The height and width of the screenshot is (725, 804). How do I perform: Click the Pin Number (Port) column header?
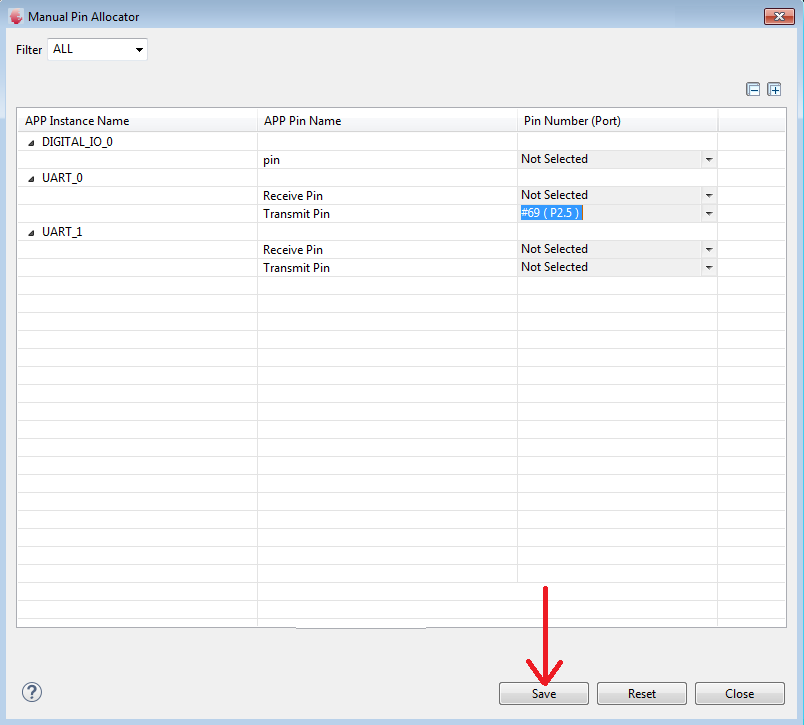[x=617, y=121]
